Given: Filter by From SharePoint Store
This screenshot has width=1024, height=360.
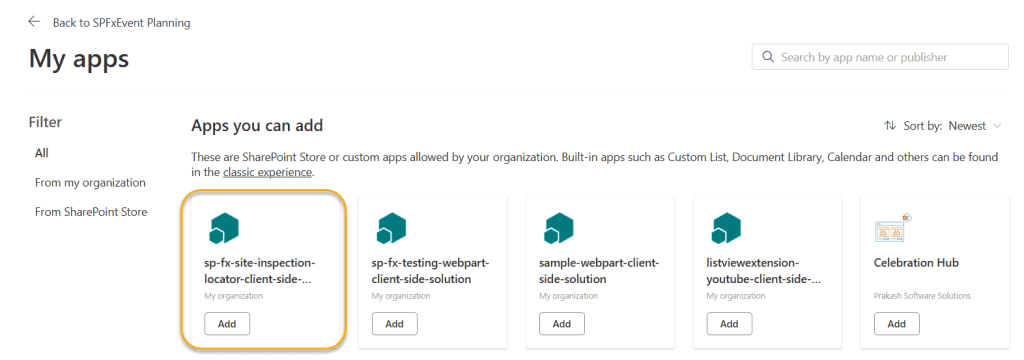Looking at the screenshot, I should (x=91, y=212).
